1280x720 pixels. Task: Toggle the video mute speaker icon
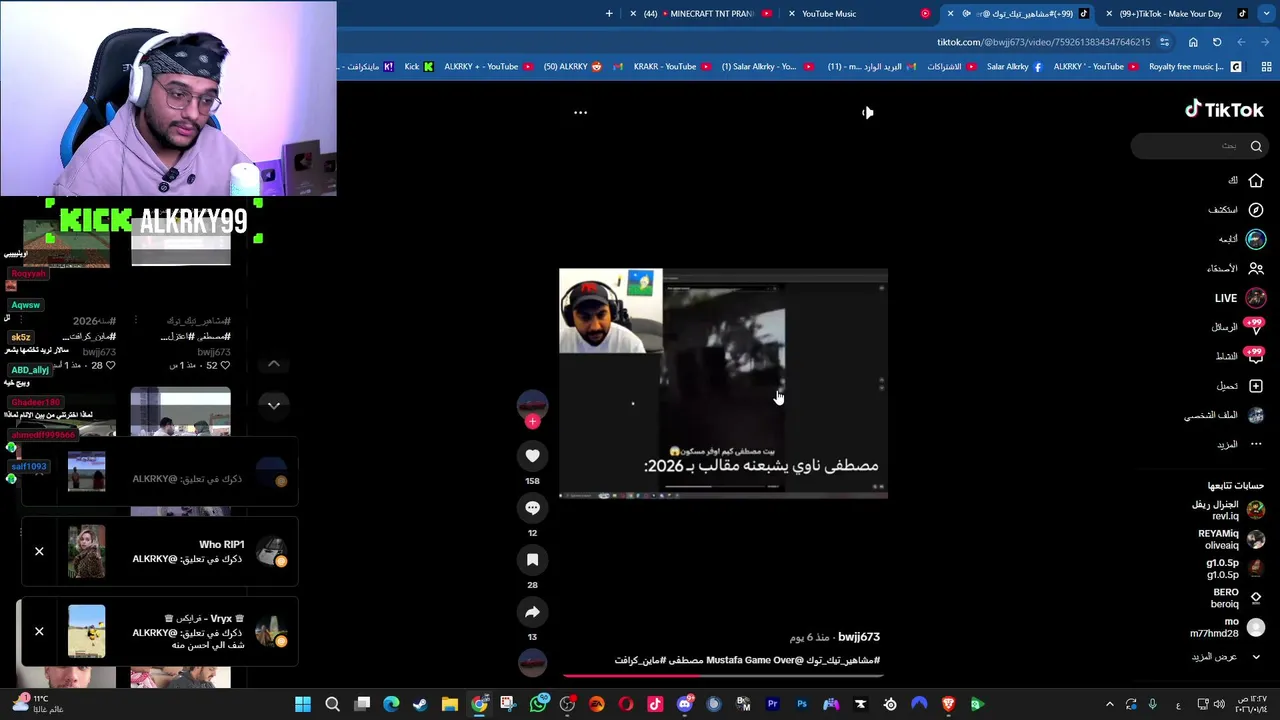pyautogui.click(x=867, y=112)
